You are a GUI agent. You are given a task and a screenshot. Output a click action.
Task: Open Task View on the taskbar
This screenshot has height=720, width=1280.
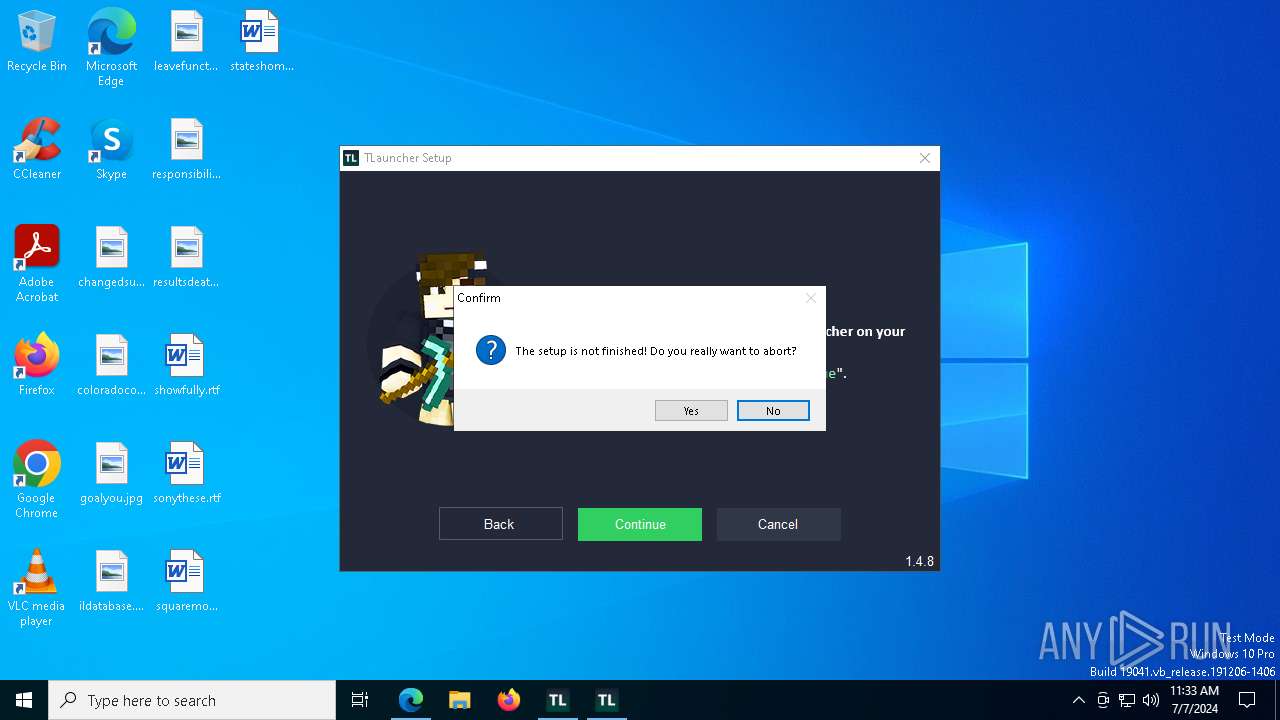(x=360, y=700)
